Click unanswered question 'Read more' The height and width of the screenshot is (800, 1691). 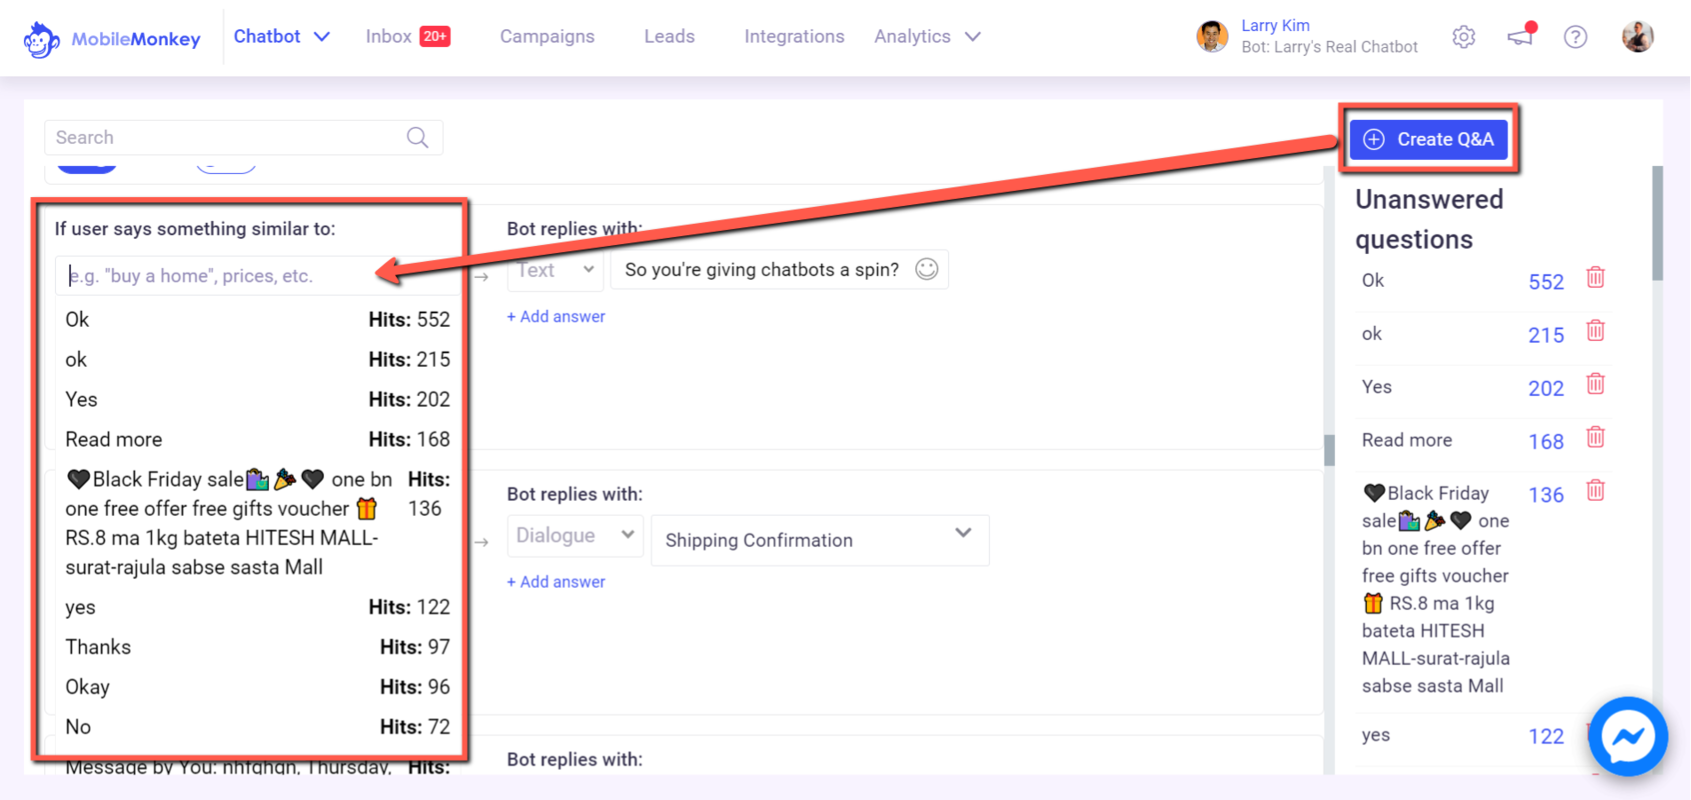tap(1407, 440)
